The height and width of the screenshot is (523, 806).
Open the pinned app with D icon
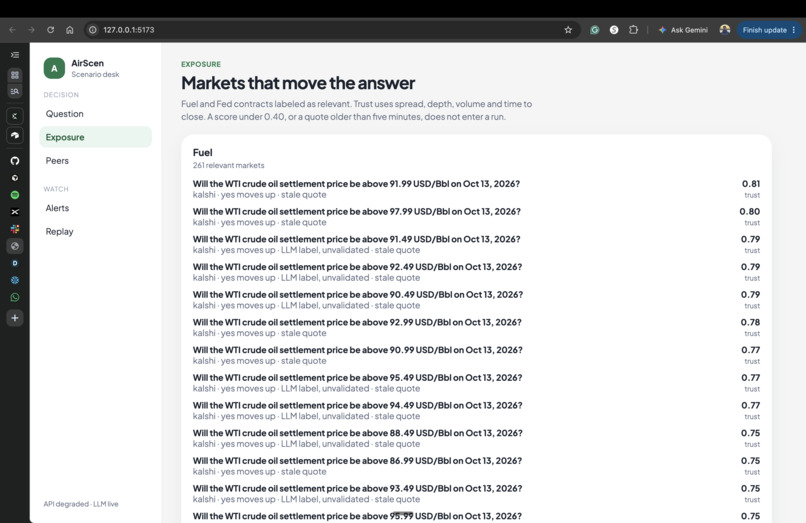click(15, 263)
